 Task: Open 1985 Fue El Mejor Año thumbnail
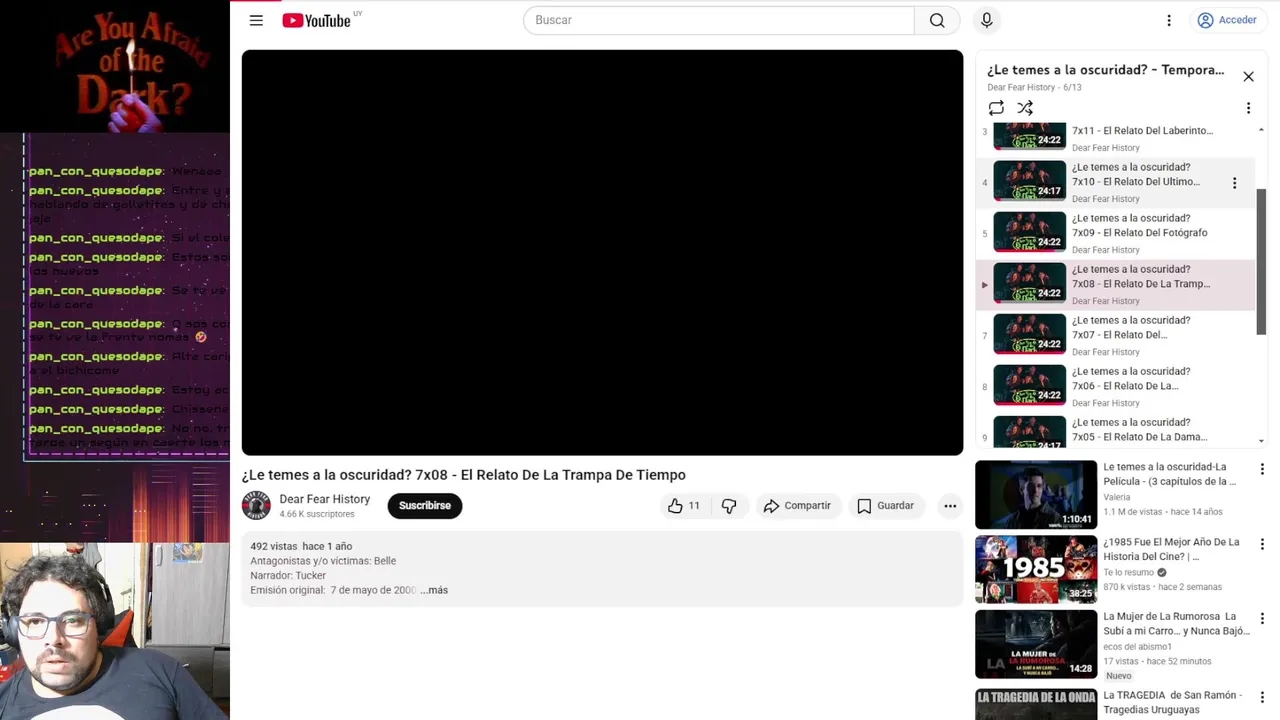point(1036,570)
